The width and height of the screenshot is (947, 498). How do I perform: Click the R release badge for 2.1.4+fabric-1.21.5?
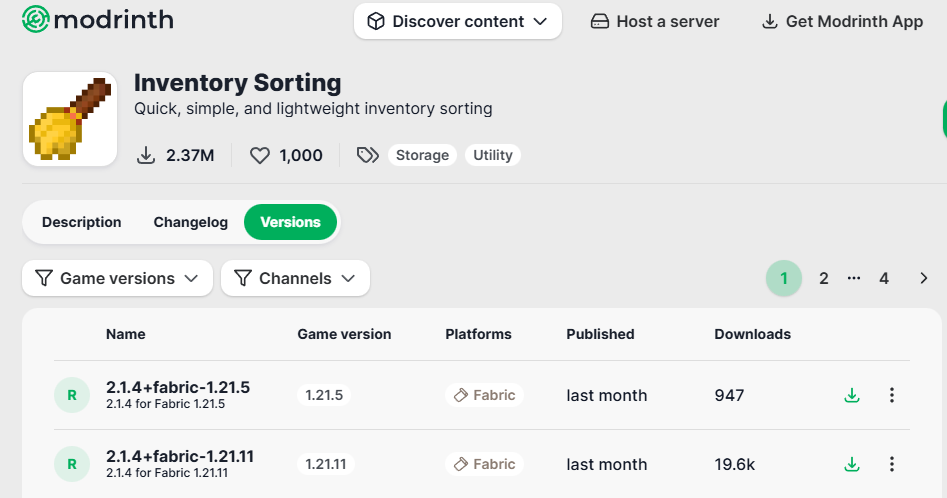tap(71, 395)
